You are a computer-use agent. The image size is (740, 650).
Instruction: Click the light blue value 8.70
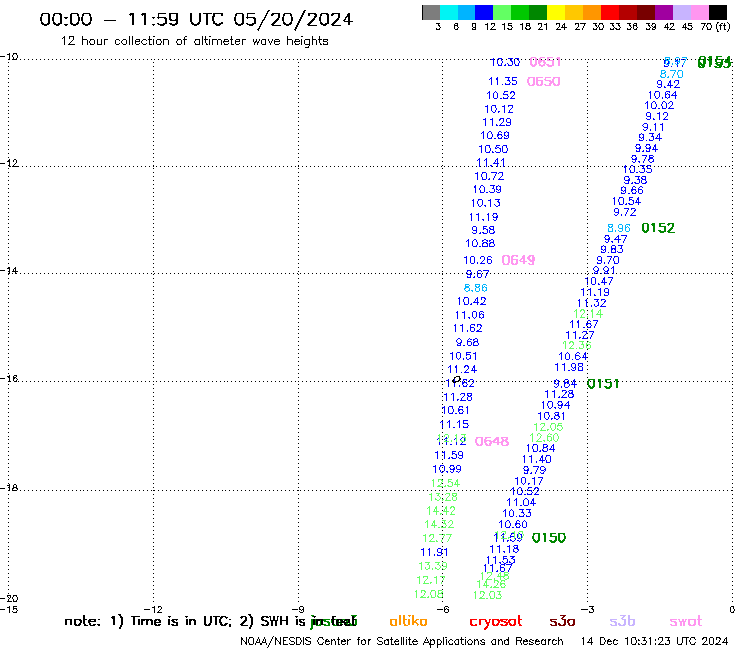tap(671, 75)
